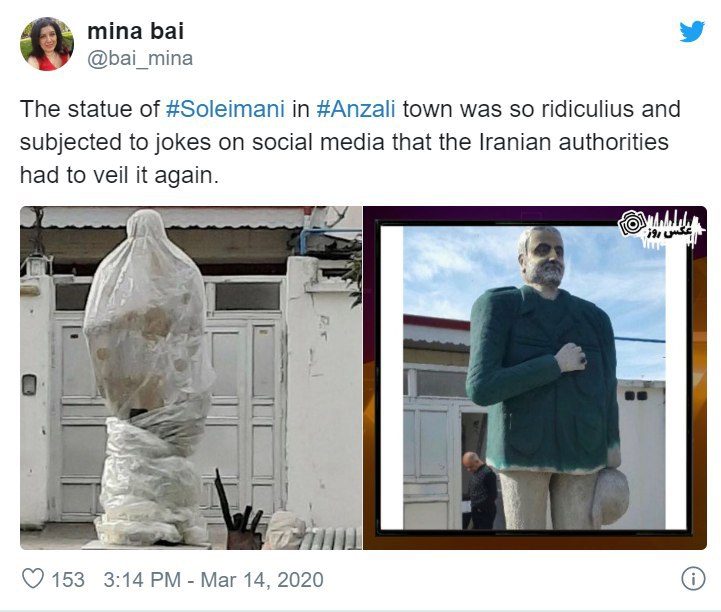Open the @bai_mina handle link

[140, 58]
